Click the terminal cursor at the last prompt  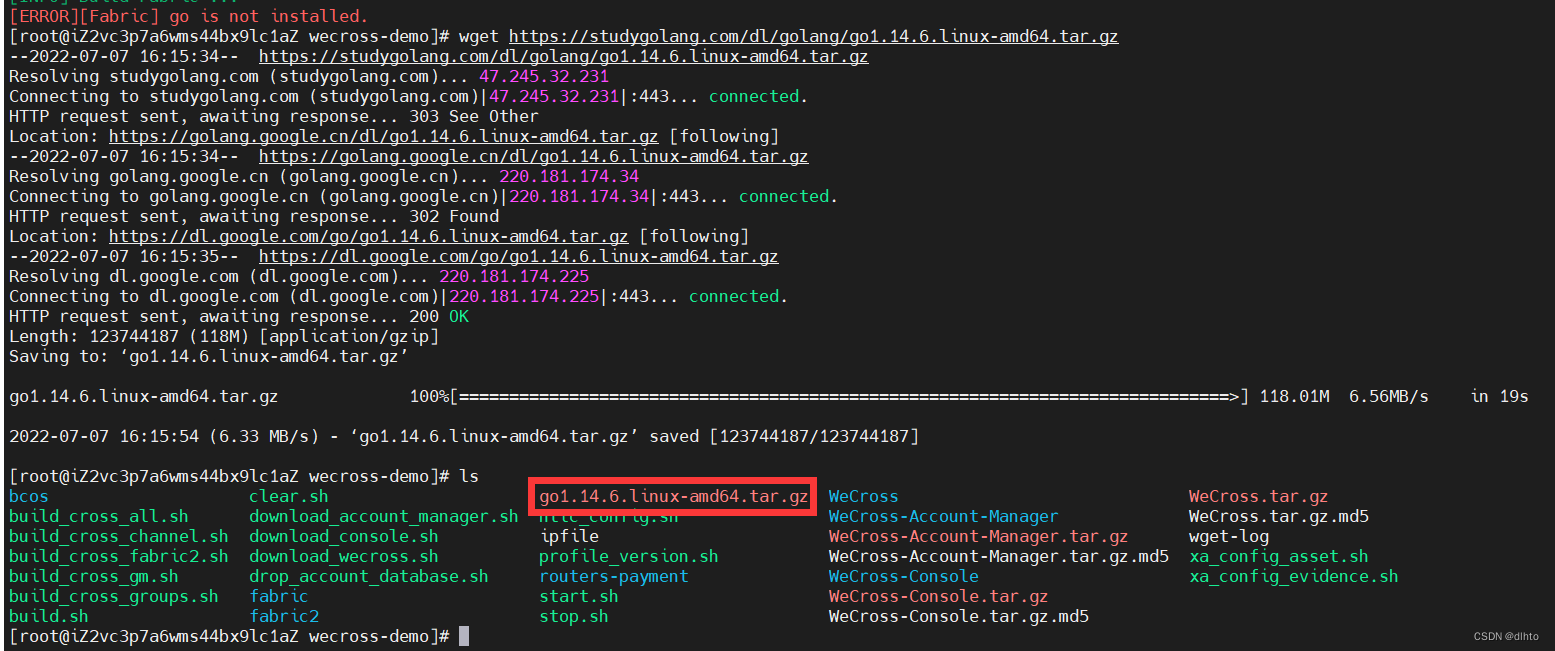463,637
